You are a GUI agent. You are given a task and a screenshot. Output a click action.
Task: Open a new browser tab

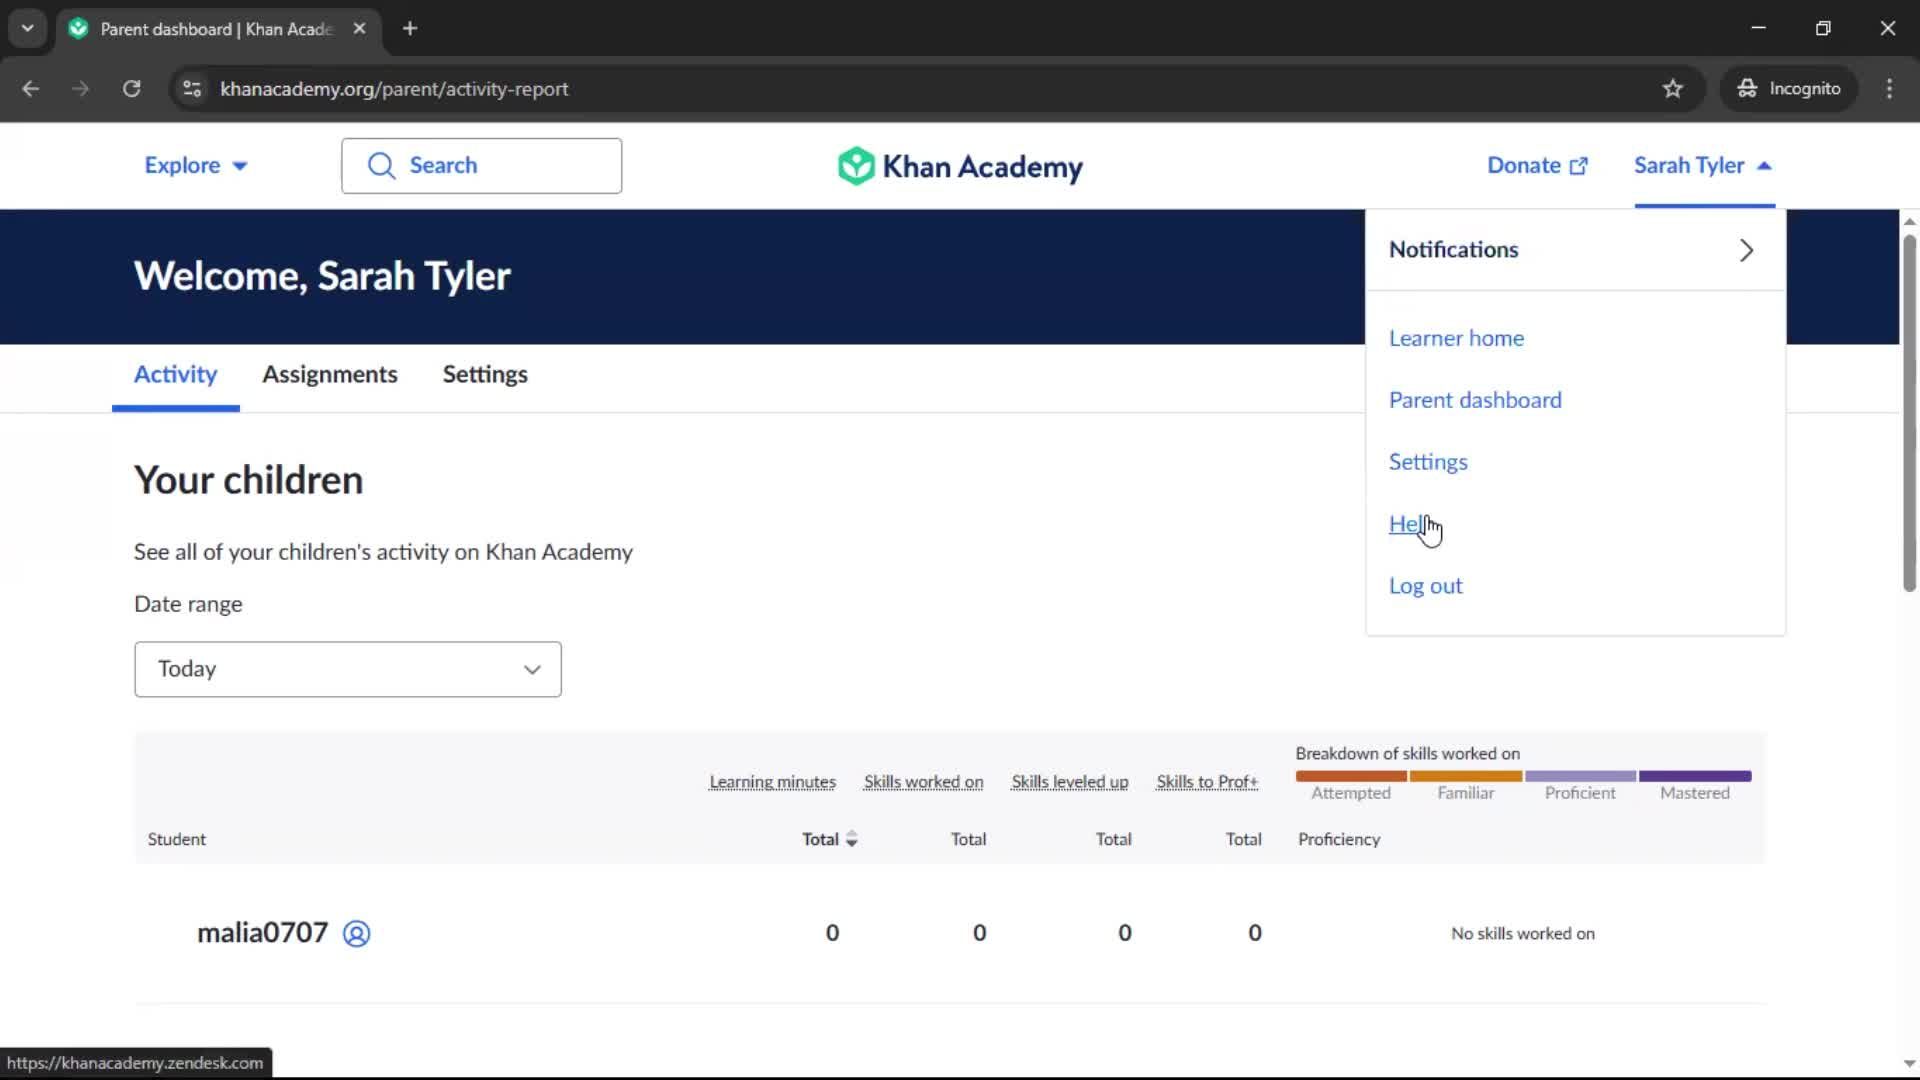point(410,28)
